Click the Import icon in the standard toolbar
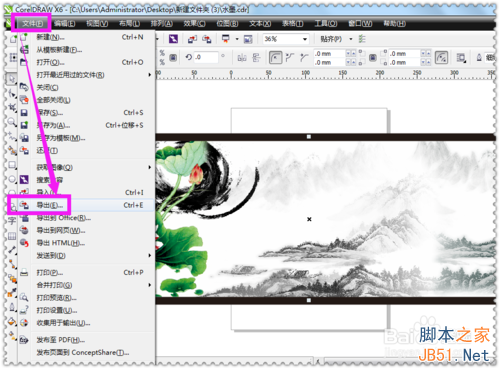This screenshot has width=500, height=369. 193,39
